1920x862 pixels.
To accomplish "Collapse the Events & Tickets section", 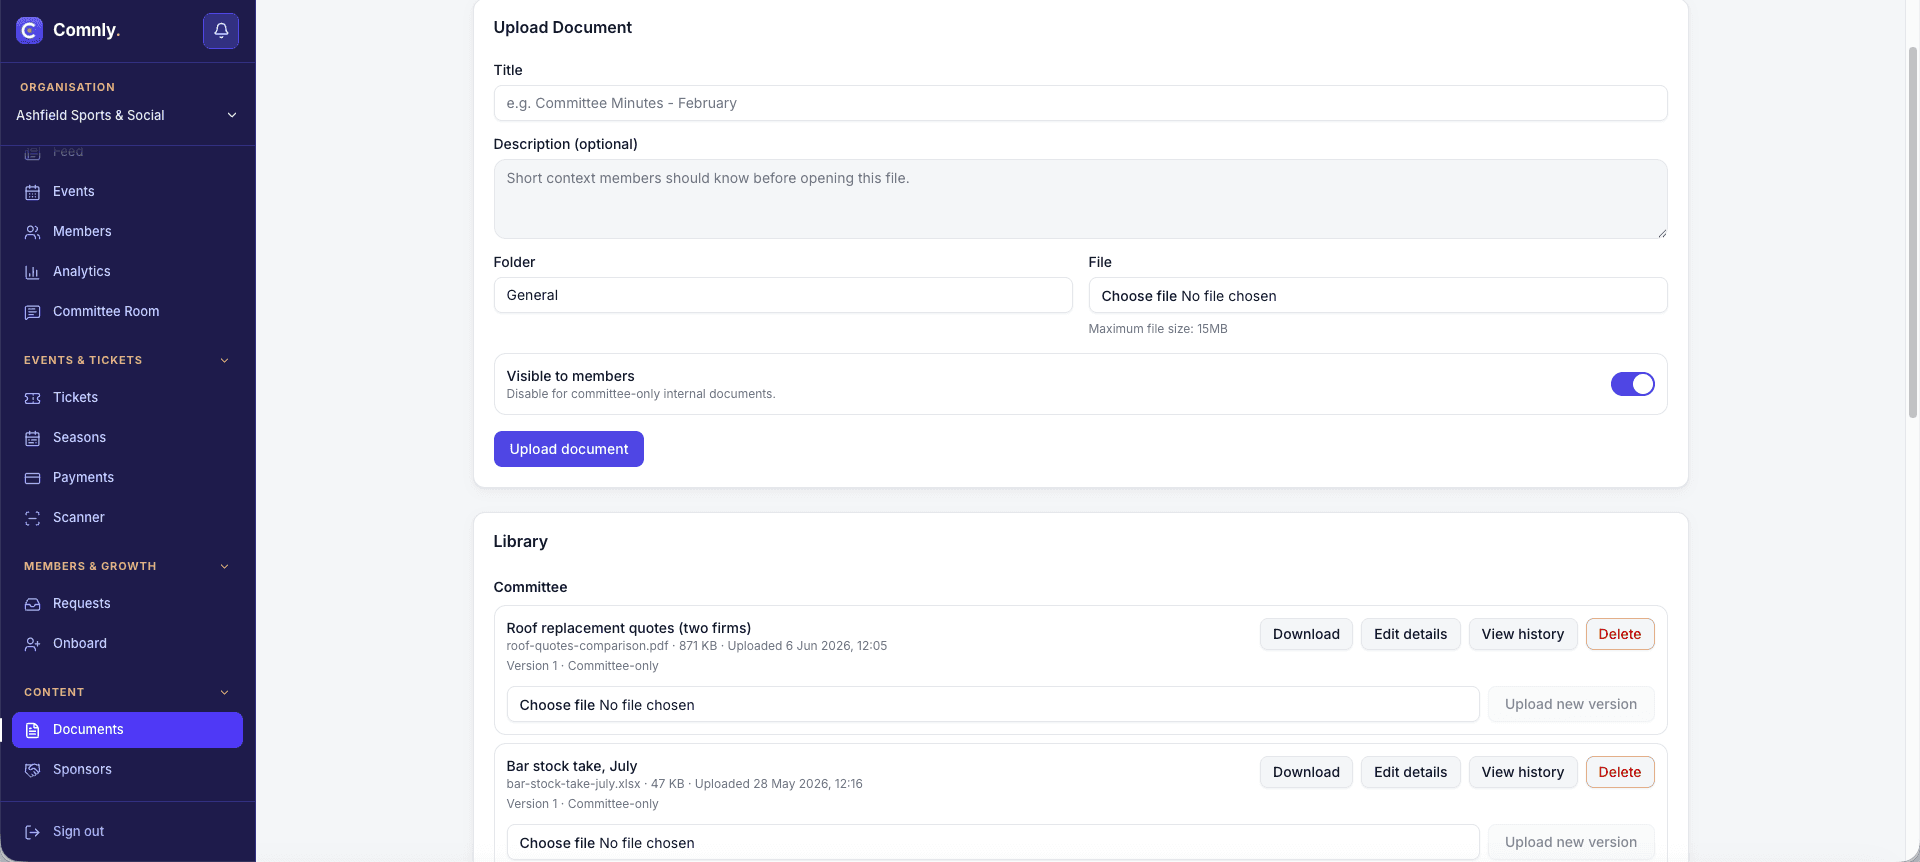I will click(x=224, y=360).
